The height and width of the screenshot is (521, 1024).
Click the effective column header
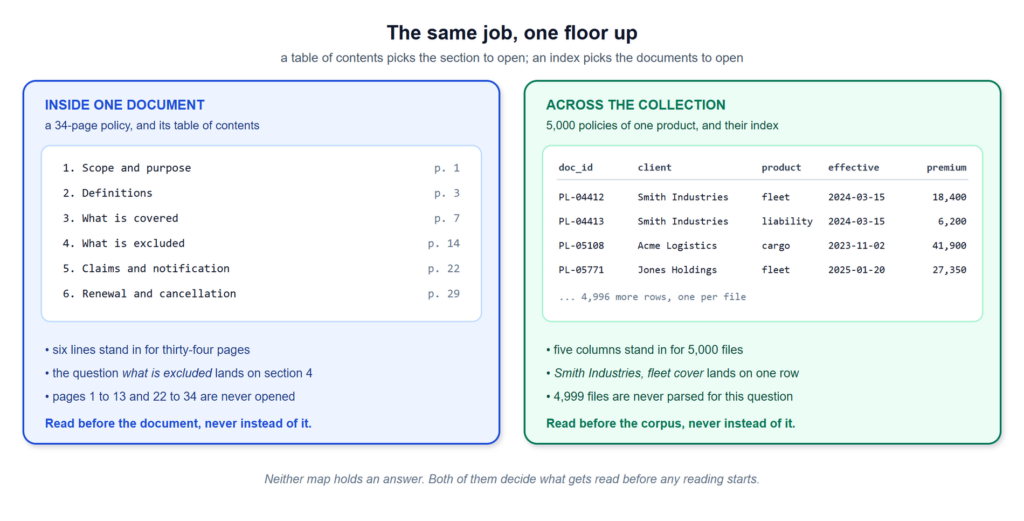(854, 168)
